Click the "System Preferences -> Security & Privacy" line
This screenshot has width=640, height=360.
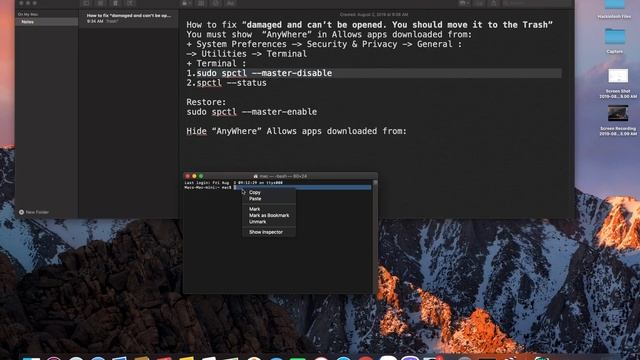pyautogui.click(x=324, y=44)
